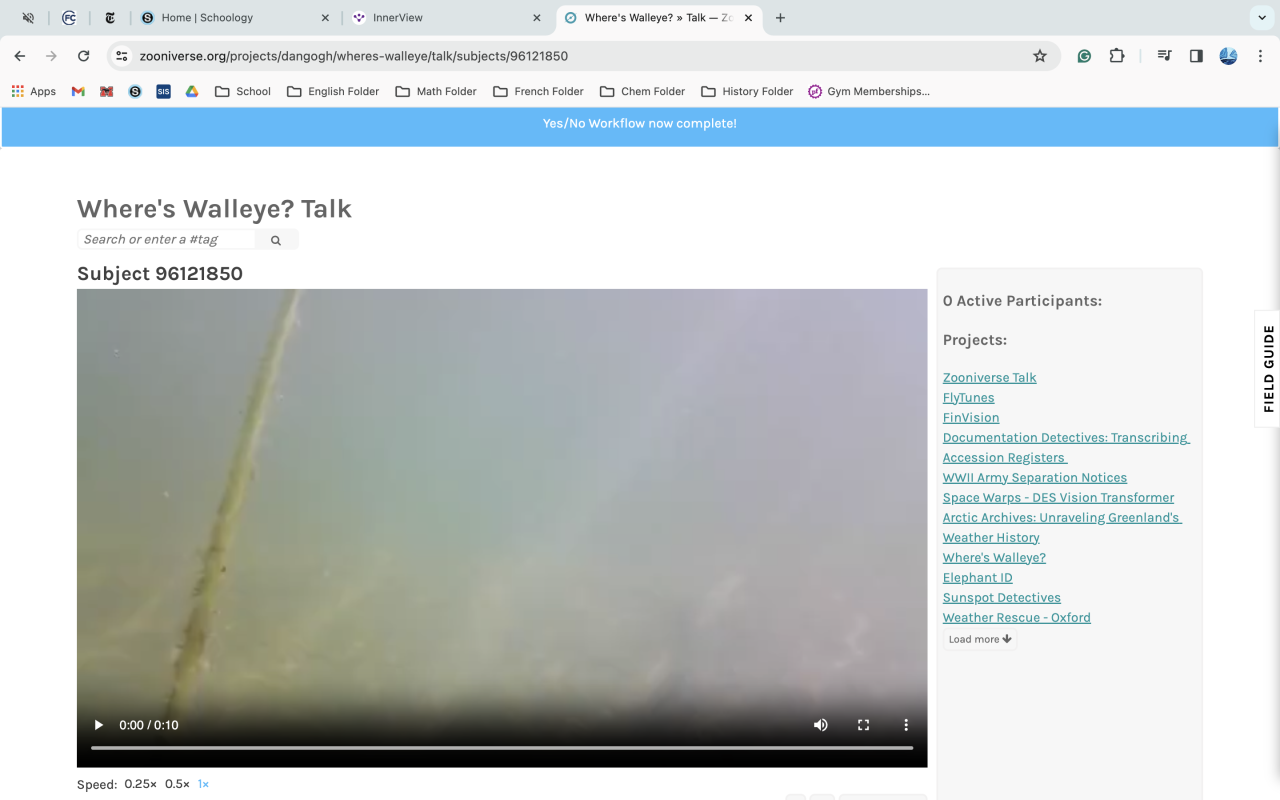The width and height of the screenshot is (1280, 800).
Task: Open the SIS bookmark icon
Action: [163, 91]
